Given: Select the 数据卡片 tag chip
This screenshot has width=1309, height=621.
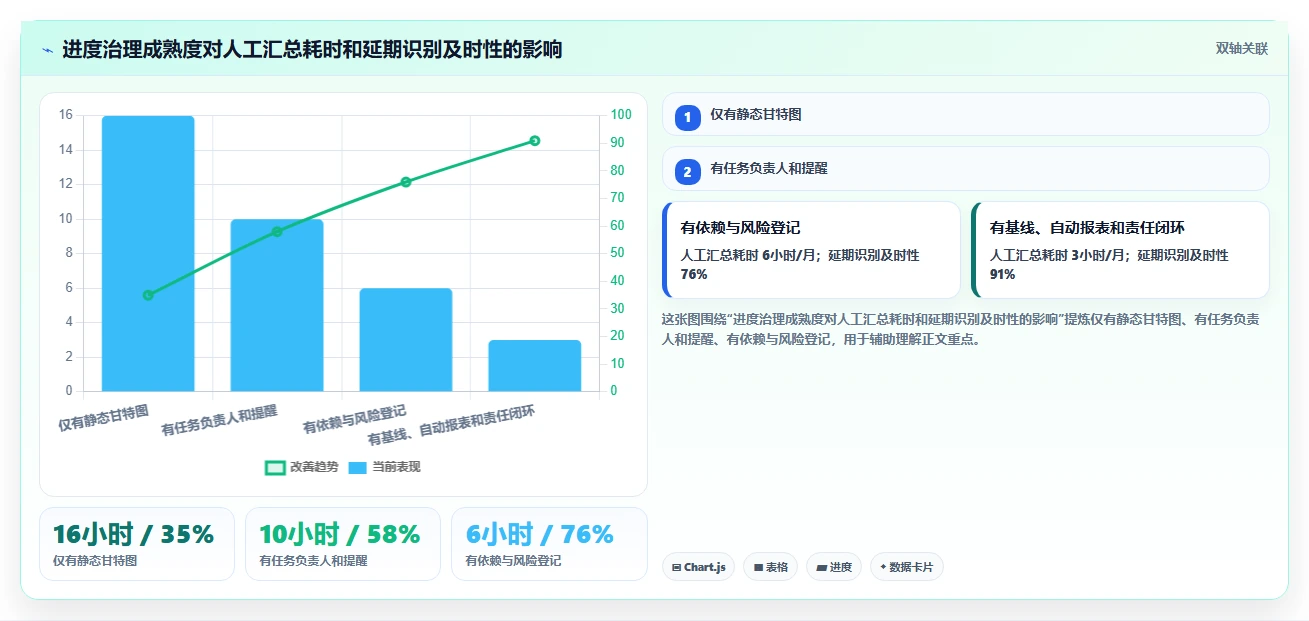Looking at the screenshot, I should click(906, 567).
